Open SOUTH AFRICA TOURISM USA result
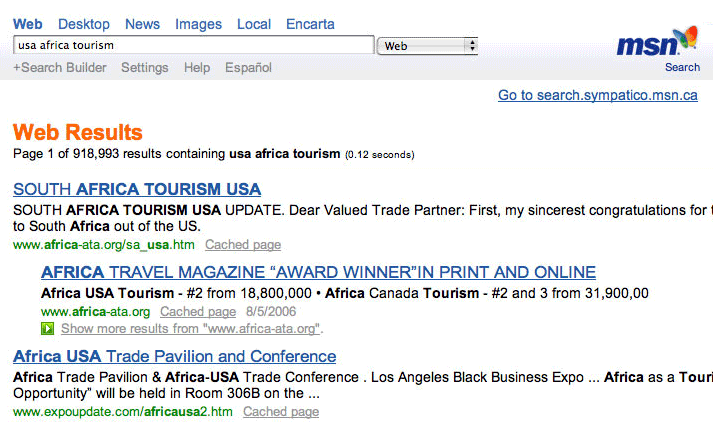 point(137,189)
